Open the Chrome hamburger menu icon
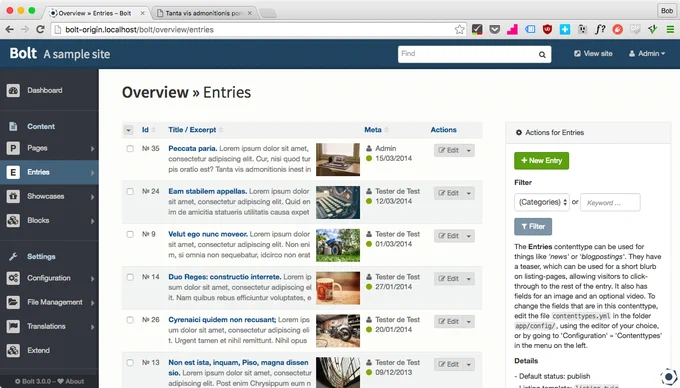This screenshot has height=388, width=680. 670,29
